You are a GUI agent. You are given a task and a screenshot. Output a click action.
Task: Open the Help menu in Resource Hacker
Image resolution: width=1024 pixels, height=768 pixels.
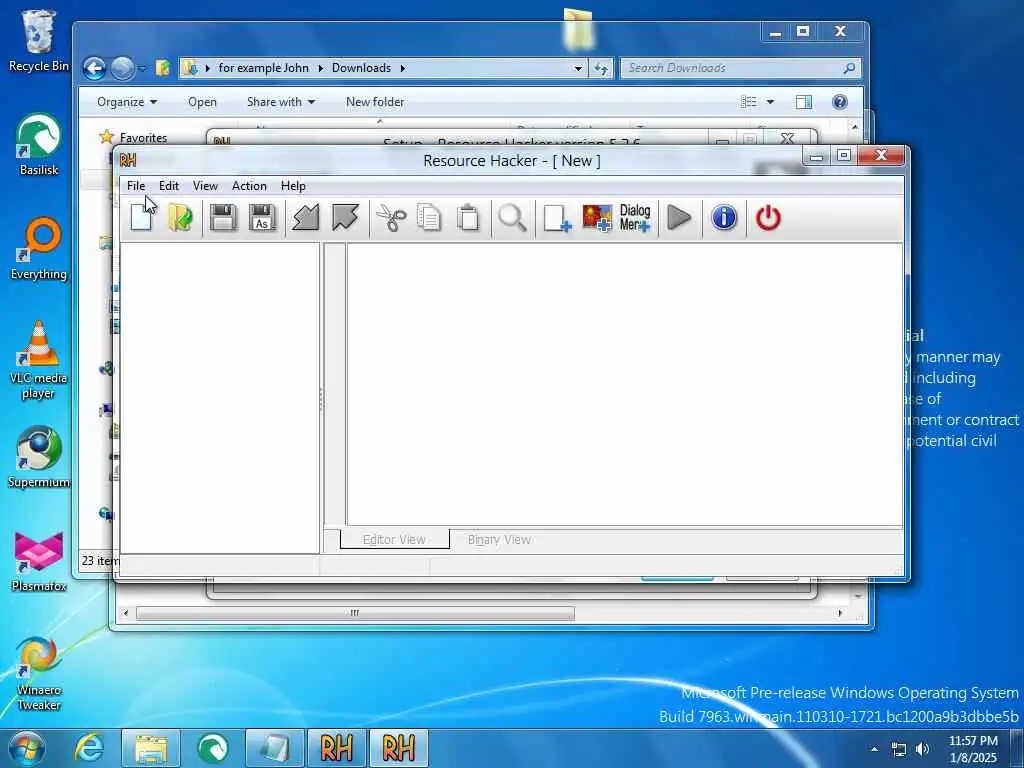(x=293, y=185)
